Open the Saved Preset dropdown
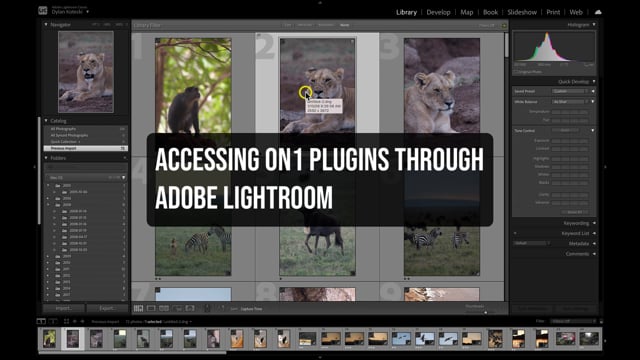640x360 pixels. [x=570, y=91]
